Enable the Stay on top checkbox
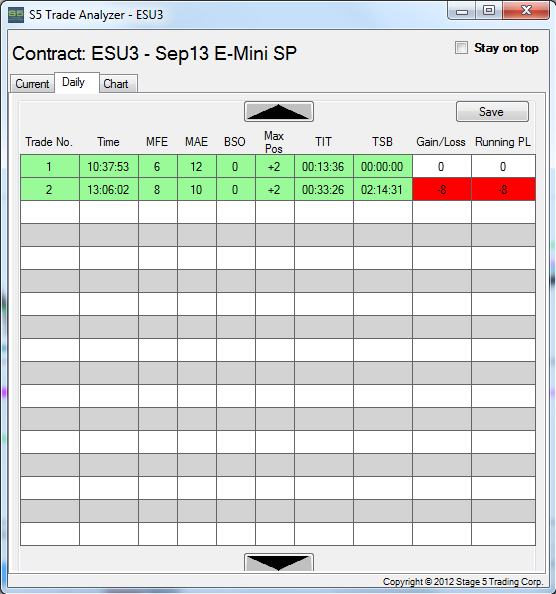Screen dimensions: 556x594 (x=461, y=48)
